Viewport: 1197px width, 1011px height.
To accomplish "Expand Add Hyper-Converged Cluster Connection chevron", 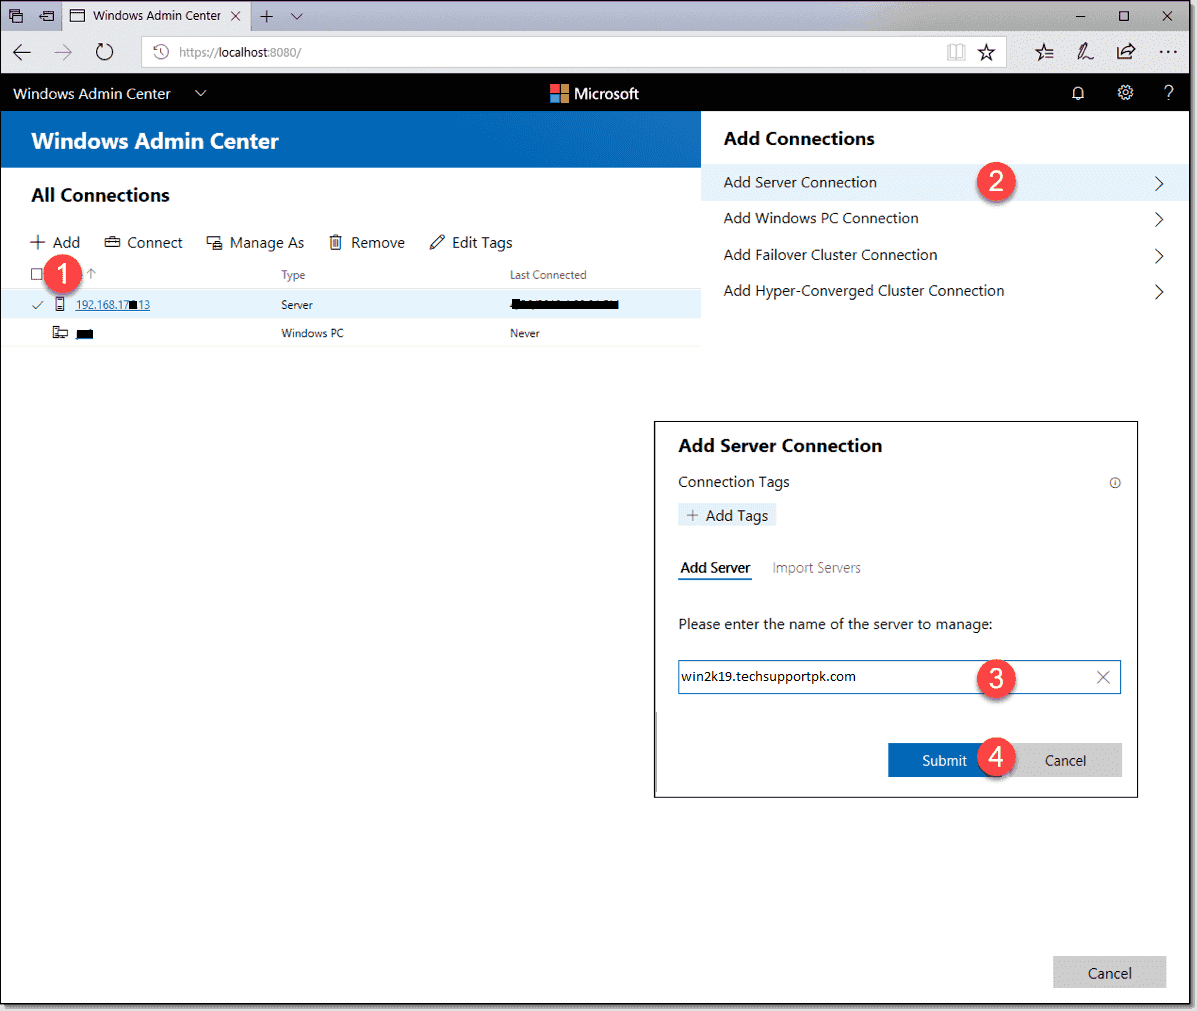I will (1159, 292).
